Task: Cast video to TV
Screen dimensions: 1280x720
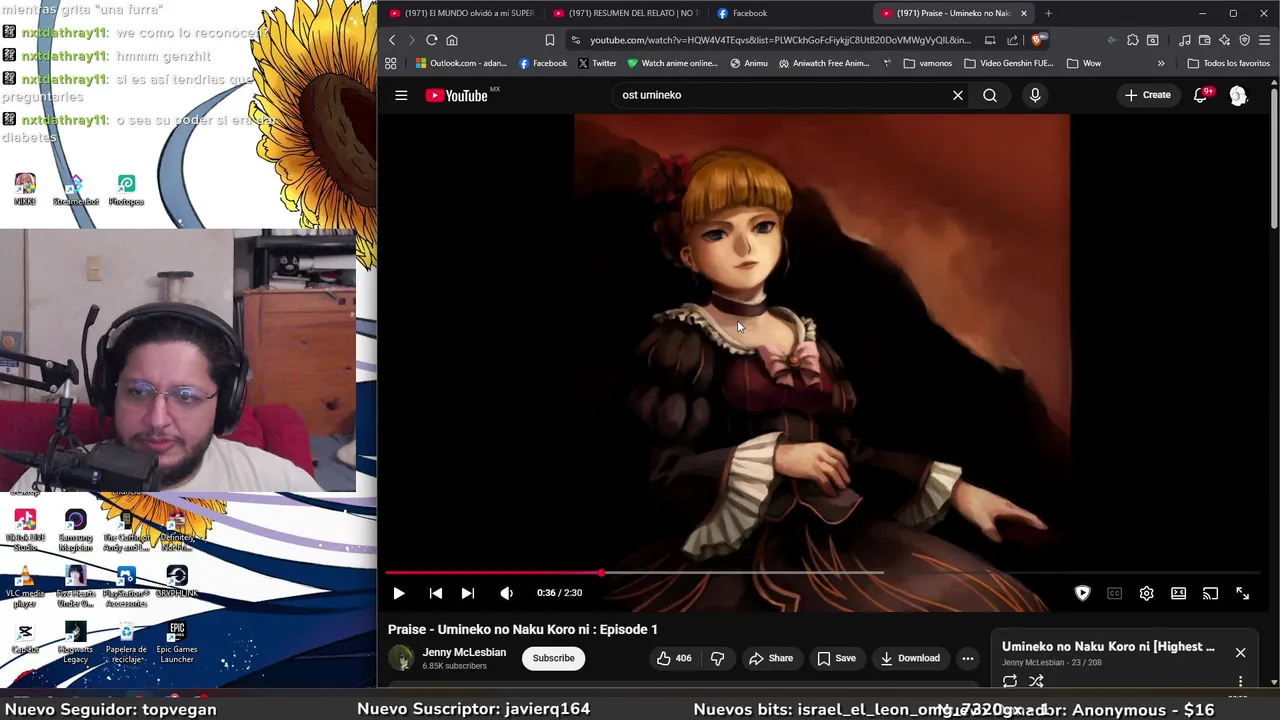Action: [1210, 593]
